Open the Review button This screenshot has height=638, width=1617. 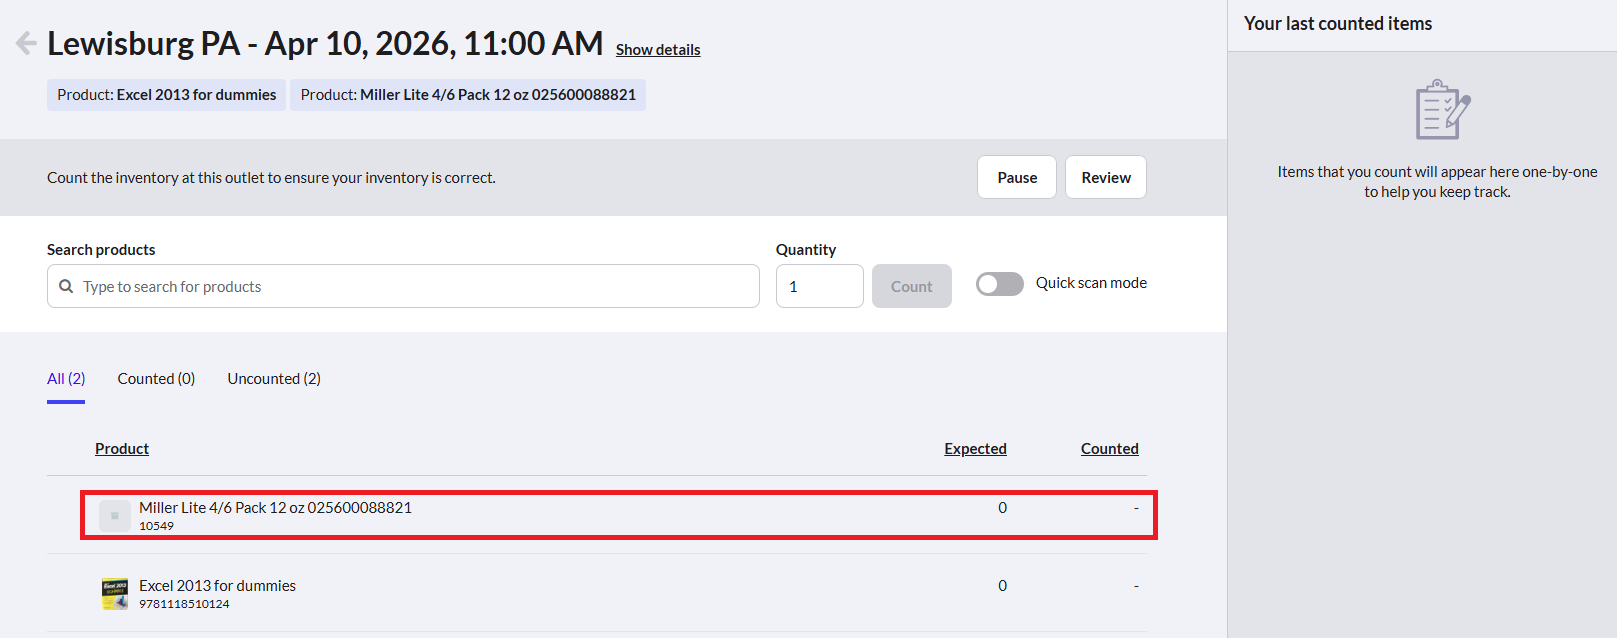[1106, 177]
